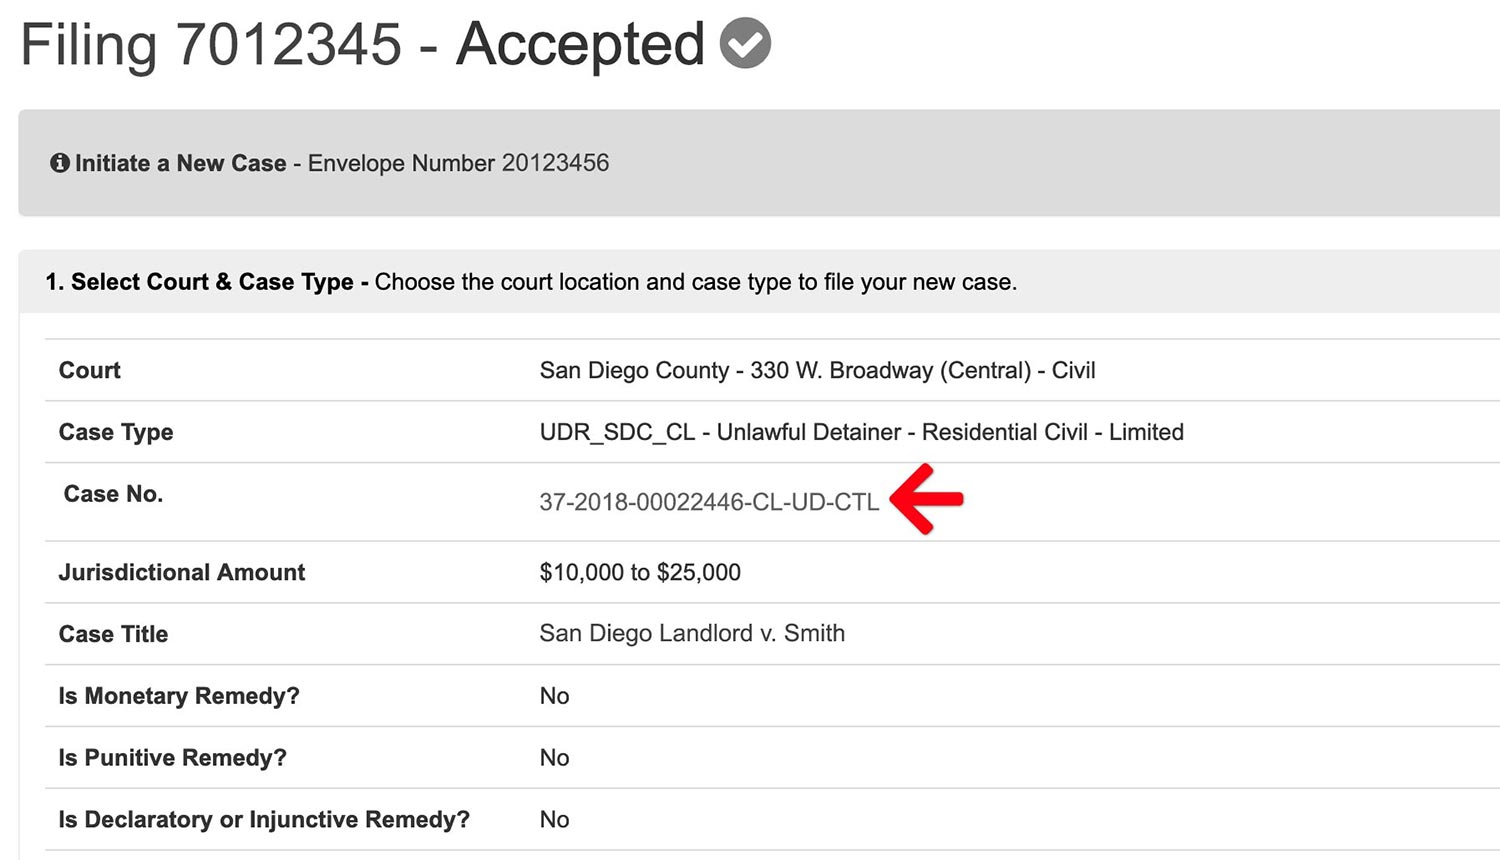This screenshot has width=1500, height=860.
Task: Click the Court value San Diego County
Action: point(817,371)
